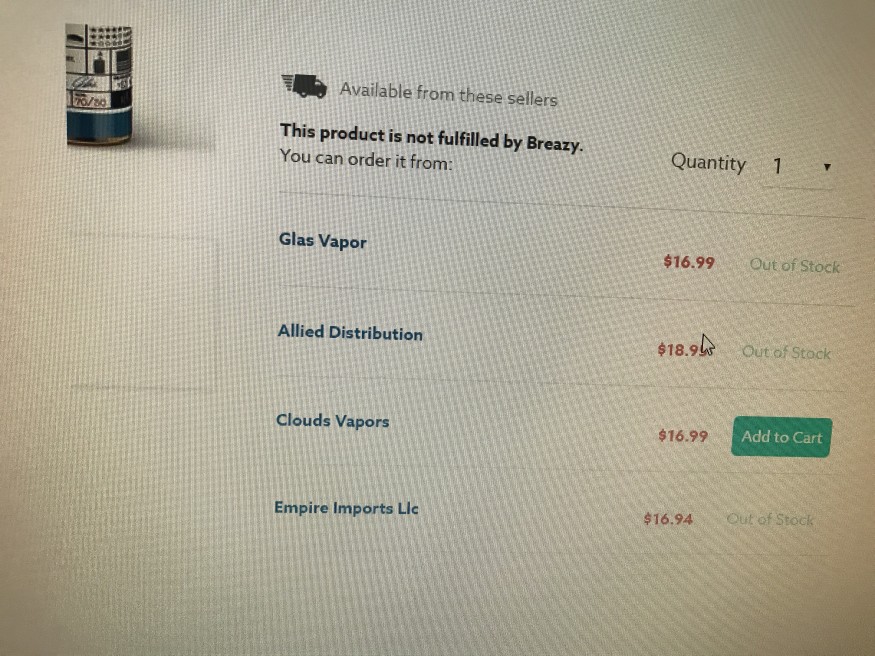This screenshot has height=656, width=875.
Task: Click Glas Vapor's $16.99 price
Action: (689, 262)
